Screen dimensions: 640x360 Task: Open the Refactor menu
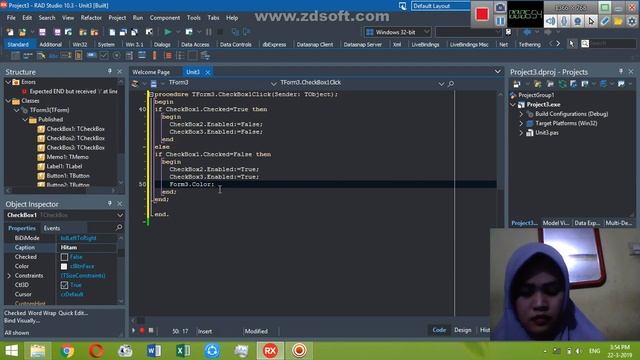91,18
